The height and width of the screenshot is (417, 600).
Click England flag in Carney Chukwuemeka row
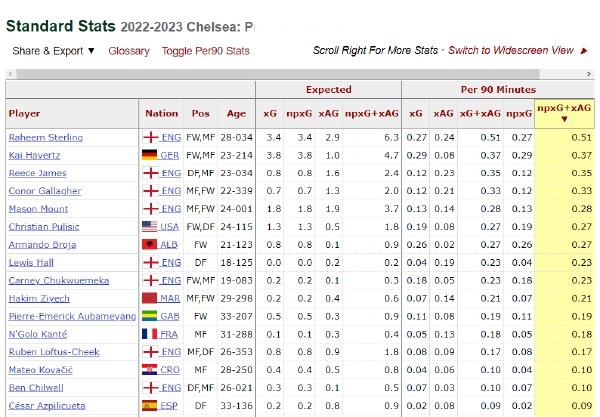point(150,280)
